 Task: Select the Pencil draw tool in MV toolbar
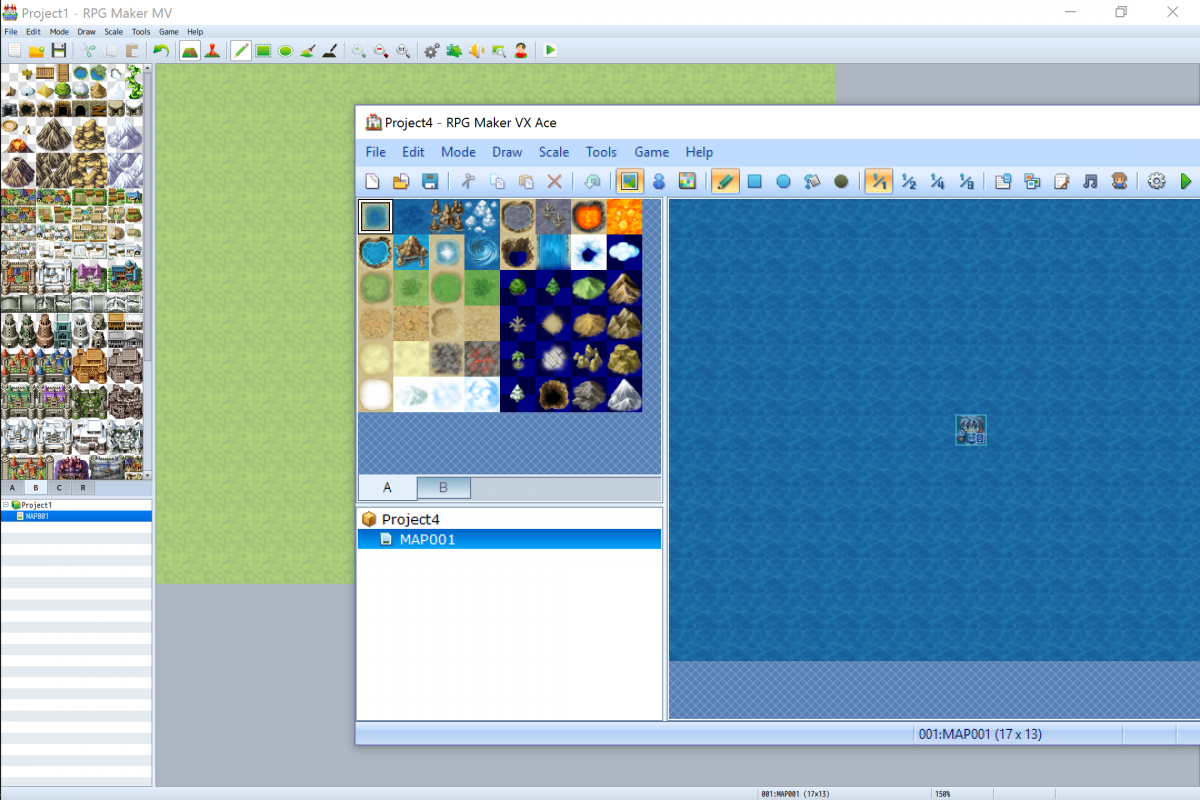tap(241, 50)
